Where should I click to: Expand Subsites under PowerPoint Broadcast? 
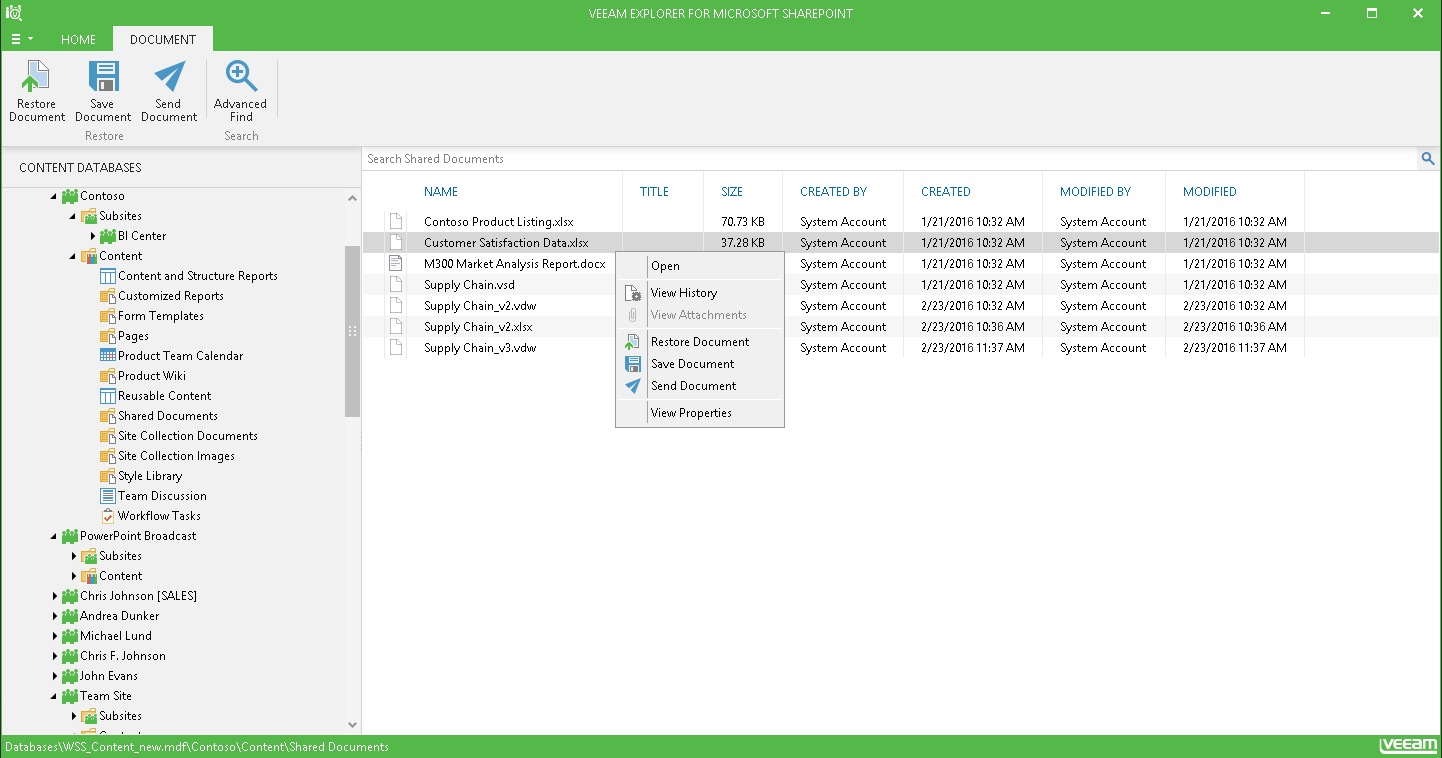pos(74,556)
